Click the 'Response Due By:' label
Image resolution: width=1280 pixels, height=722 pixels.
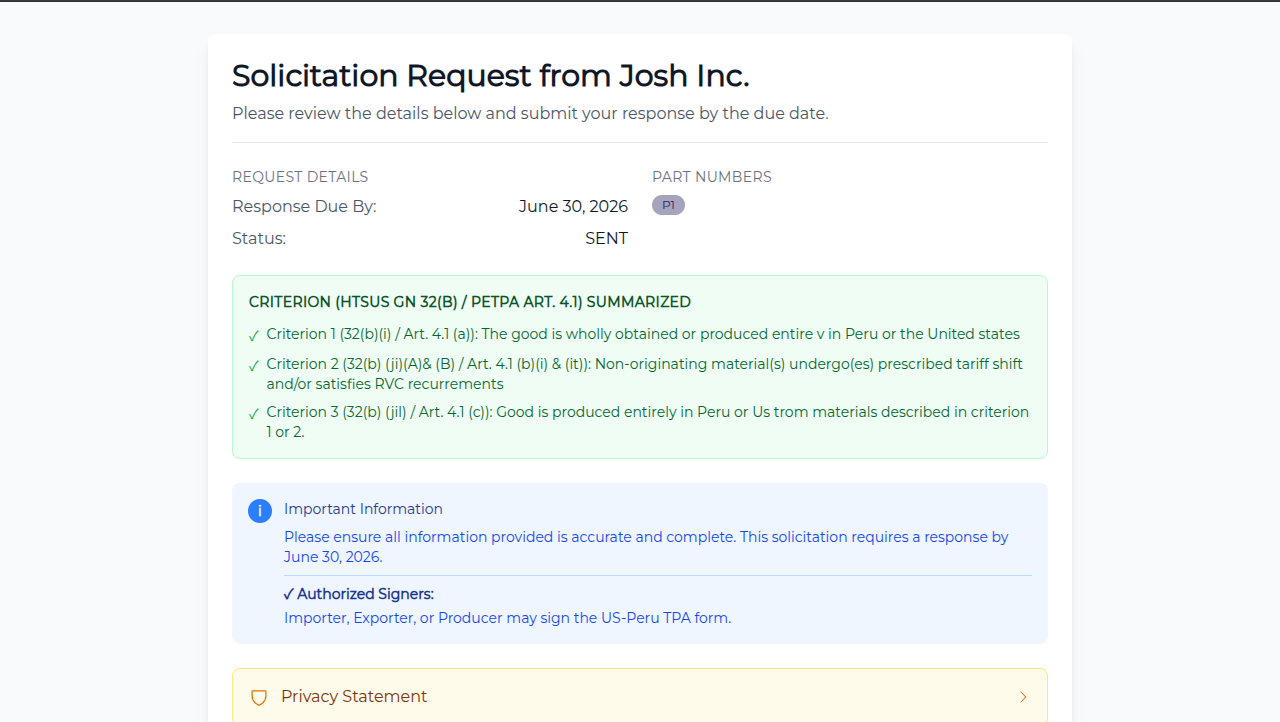coord(304,207)
